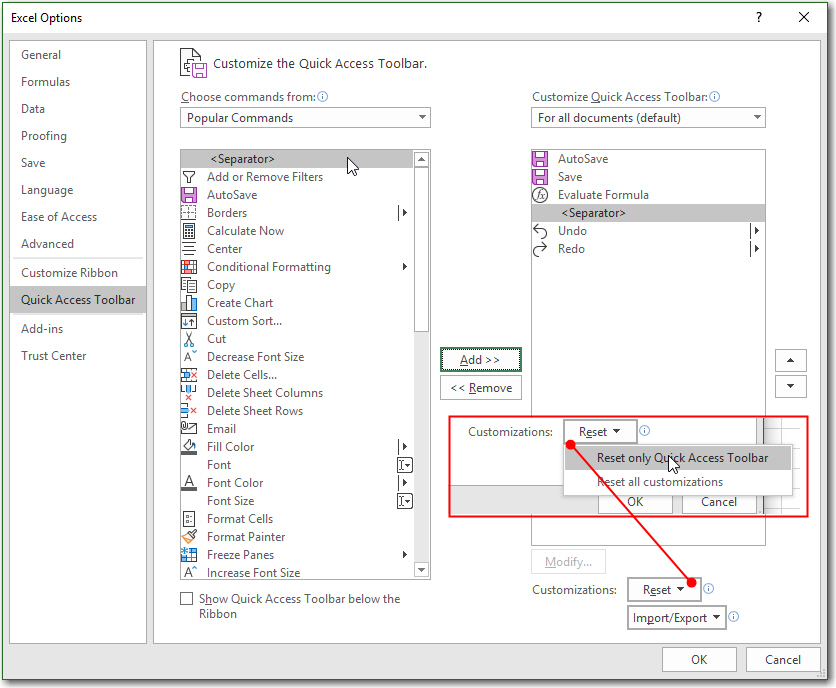The width and height of the screenshot is (836, 688).
Task: Open the Popular Commands dropdown
Action: pyautogui.click(x=306, y=118)
